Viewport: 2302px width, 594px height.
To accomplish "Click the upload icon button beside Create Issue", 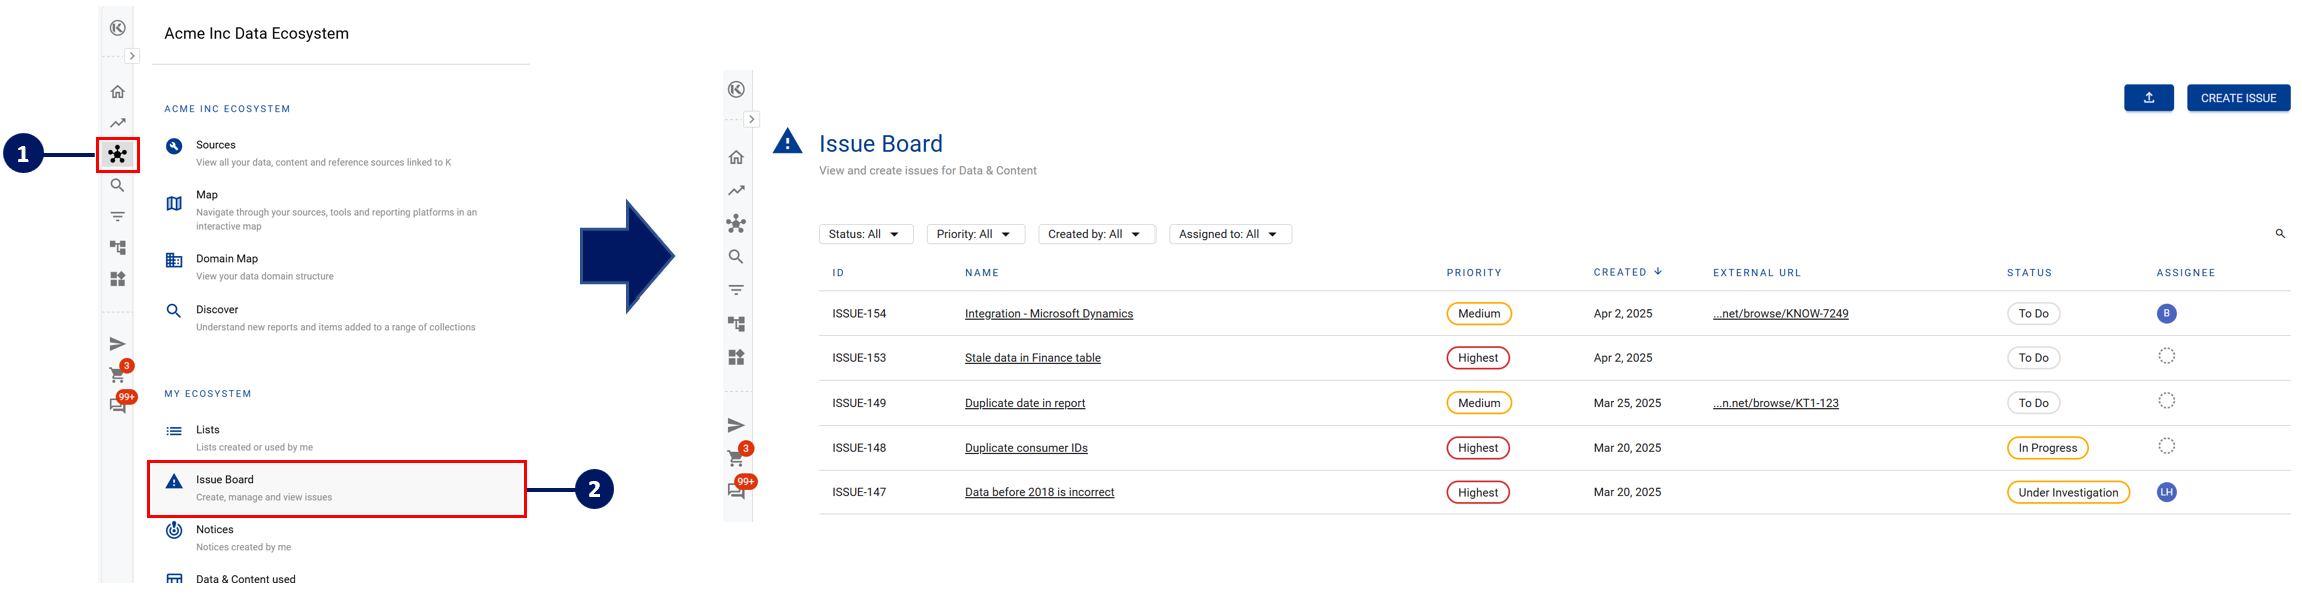I will pos(2148,98).
